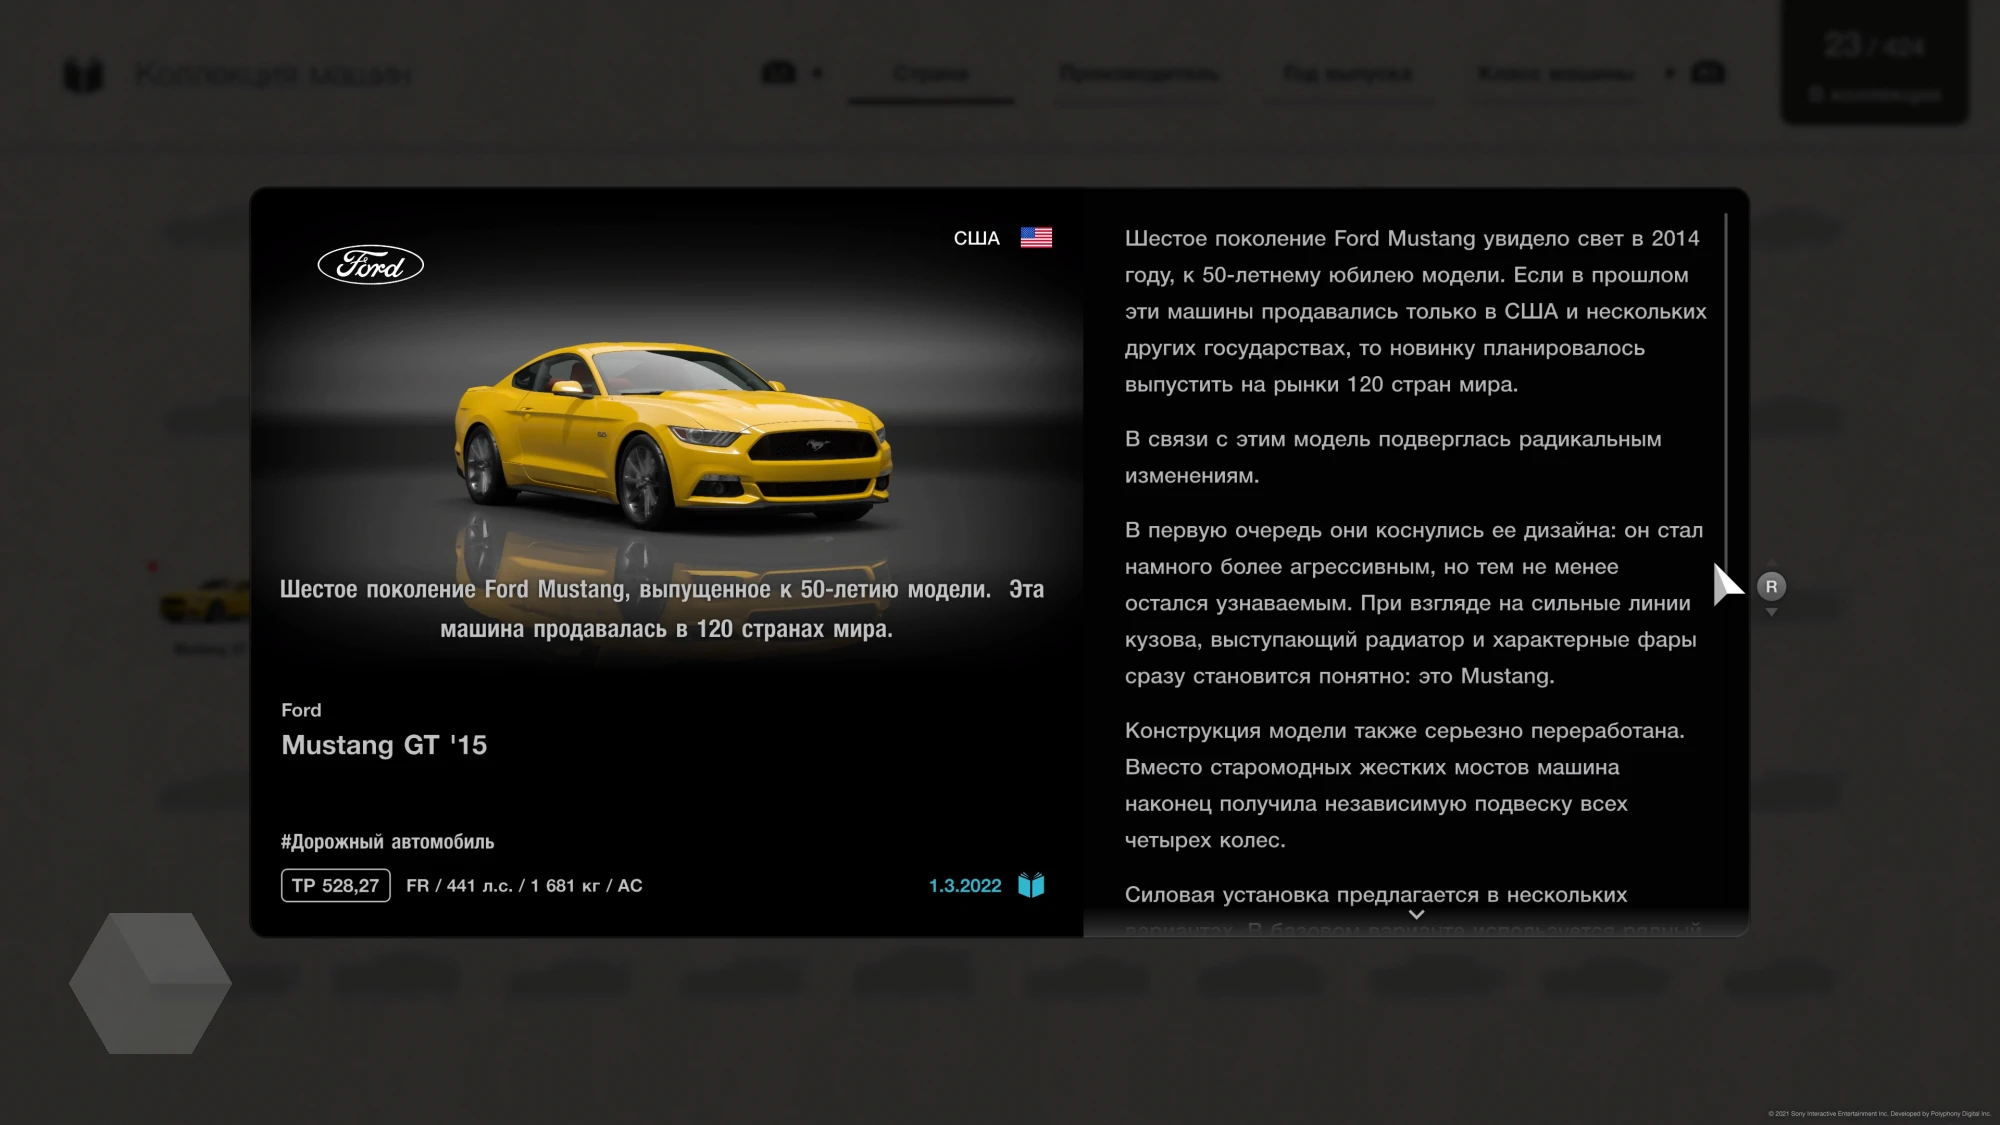
Task: Click the 23 / 424 collection counter
Action: point(1874,63)
